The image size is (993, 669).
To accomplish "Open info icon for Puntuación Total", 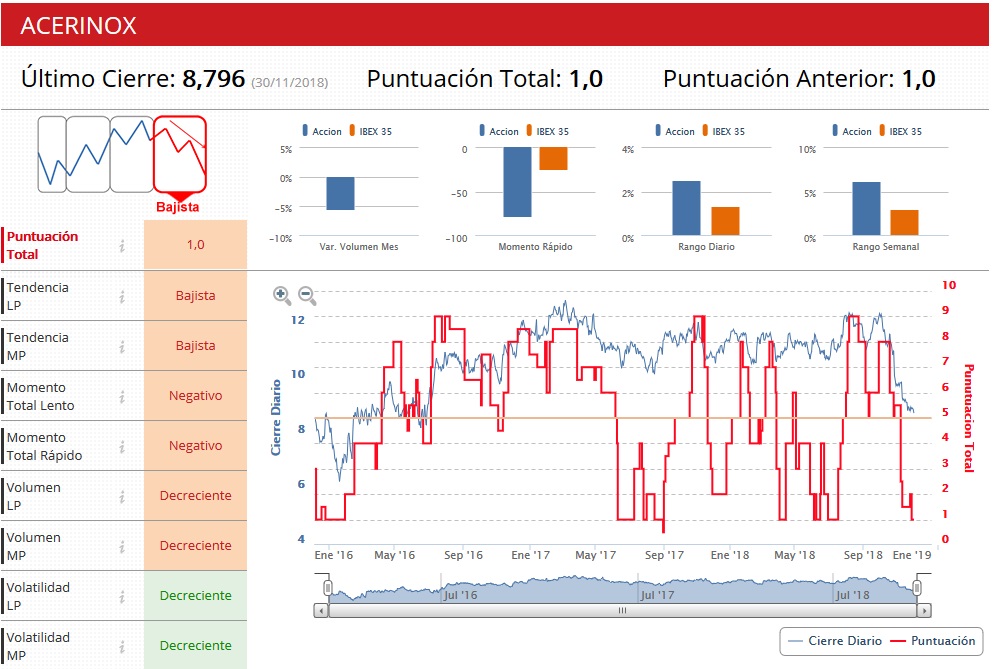I will tap(122, 245).
